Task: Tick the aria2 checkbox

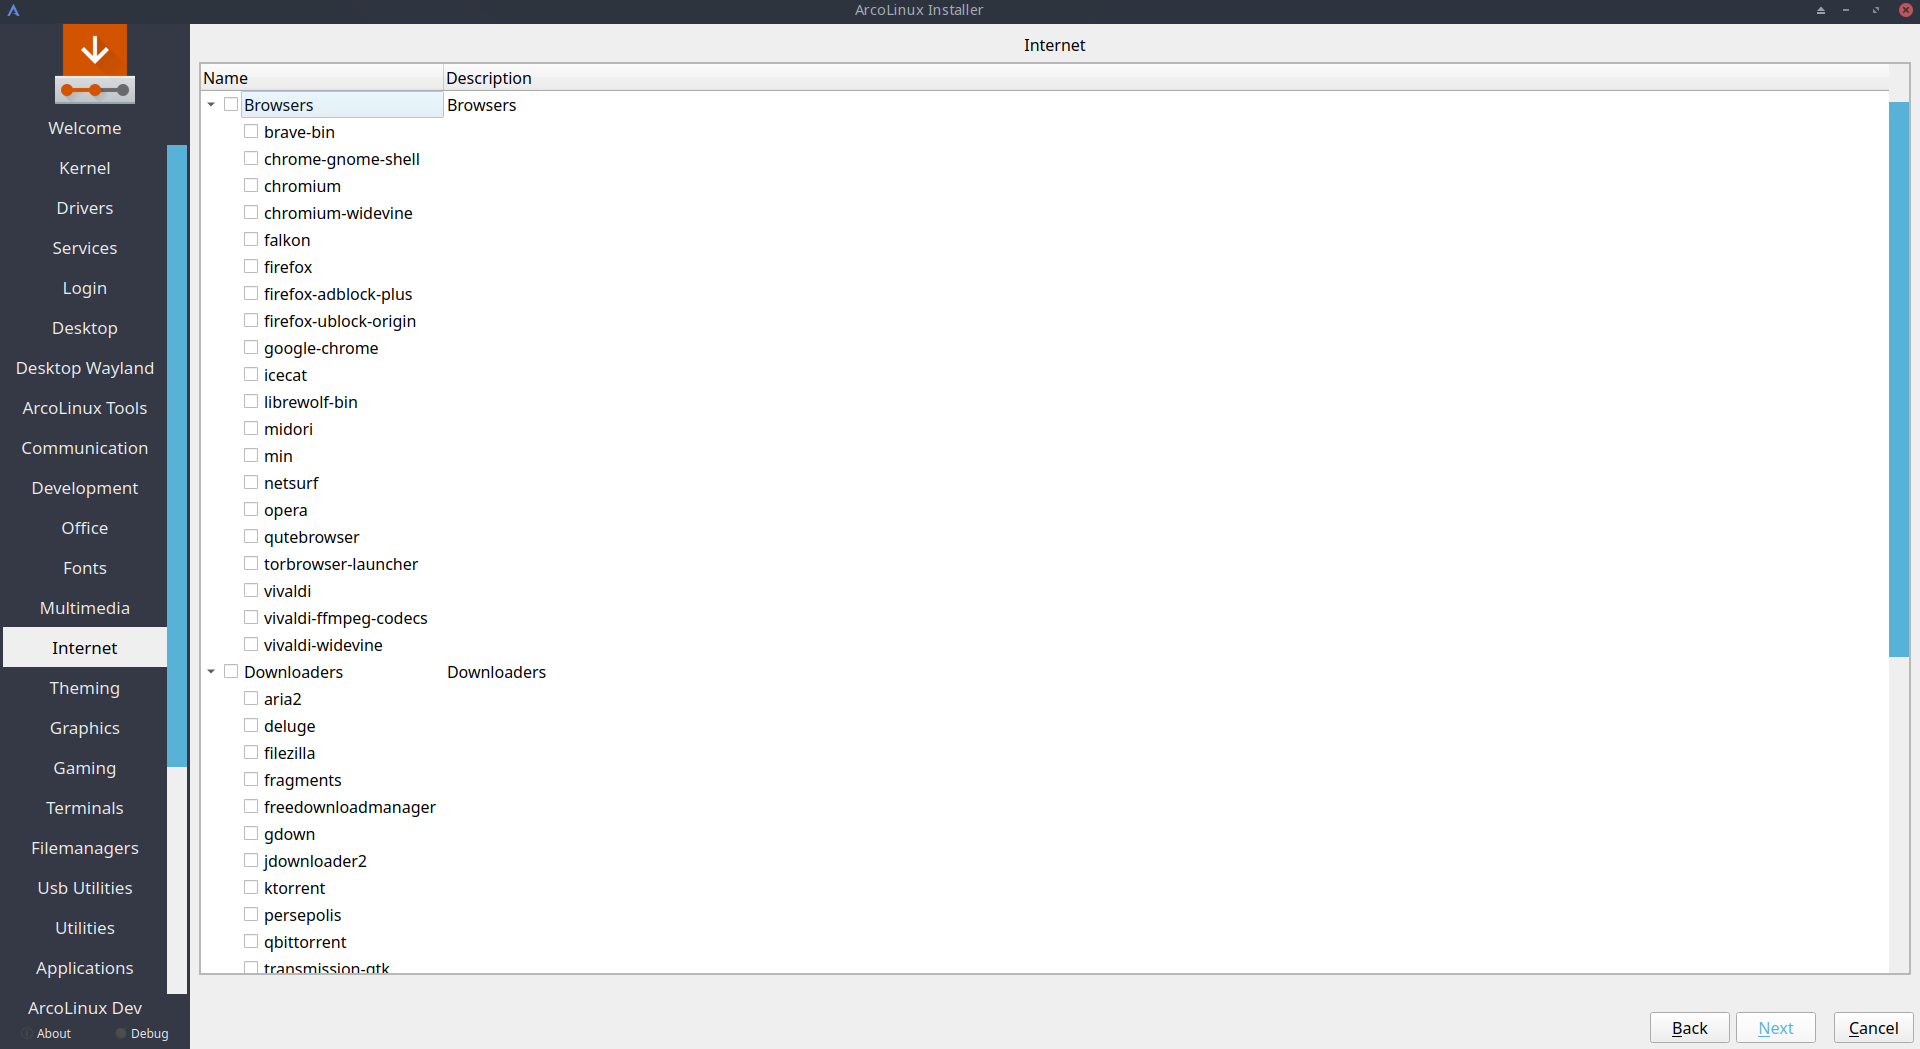Action: click(251, 698)
